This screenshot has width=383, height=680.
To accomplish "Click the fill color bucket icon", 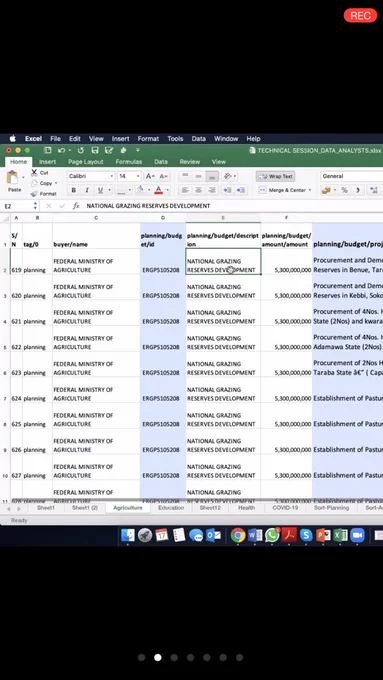I will click(x=140, y=190).
